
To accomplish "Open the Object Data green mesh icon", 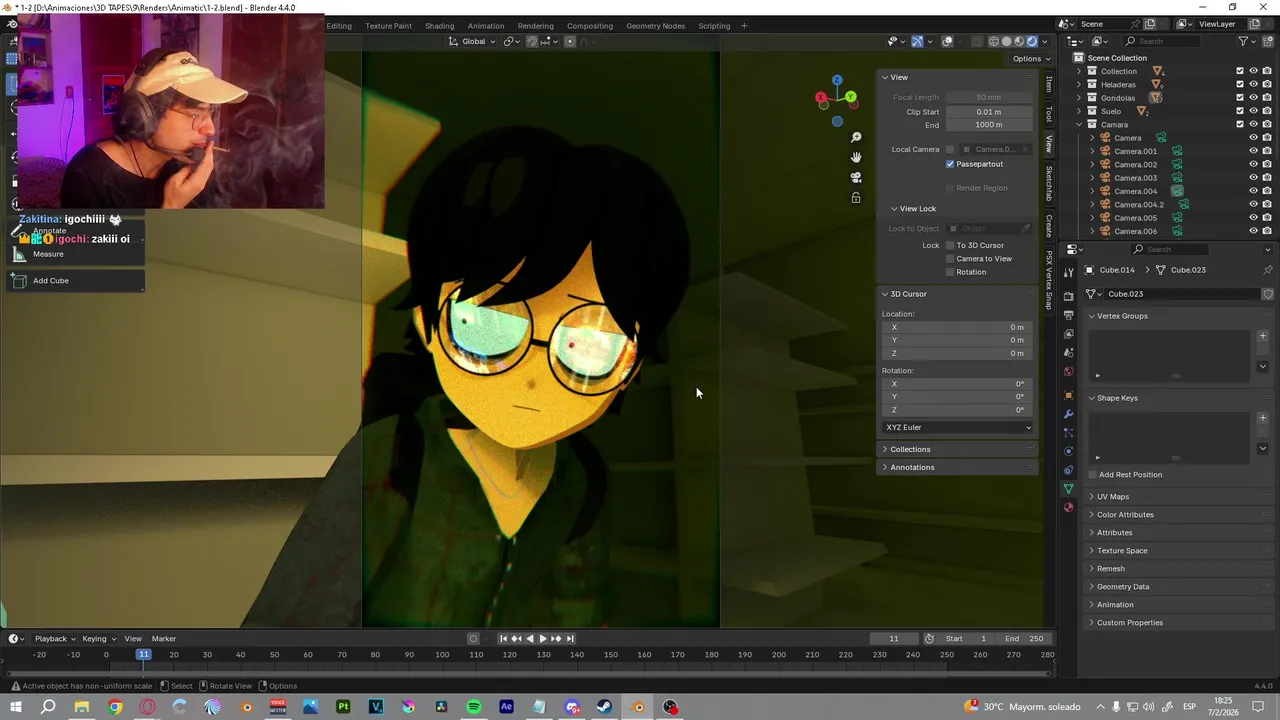I will 1068,489.
